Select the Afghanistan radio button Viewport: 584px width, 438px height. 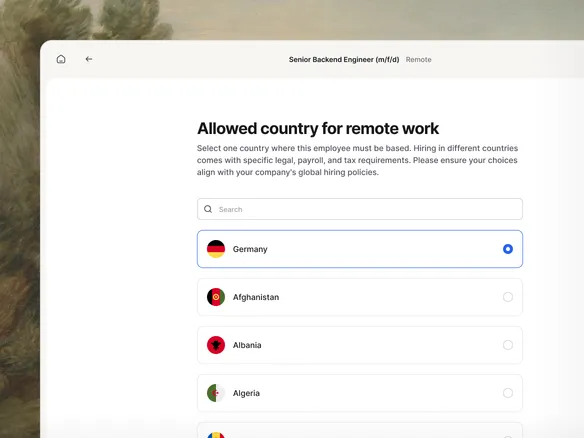(508, 297)
